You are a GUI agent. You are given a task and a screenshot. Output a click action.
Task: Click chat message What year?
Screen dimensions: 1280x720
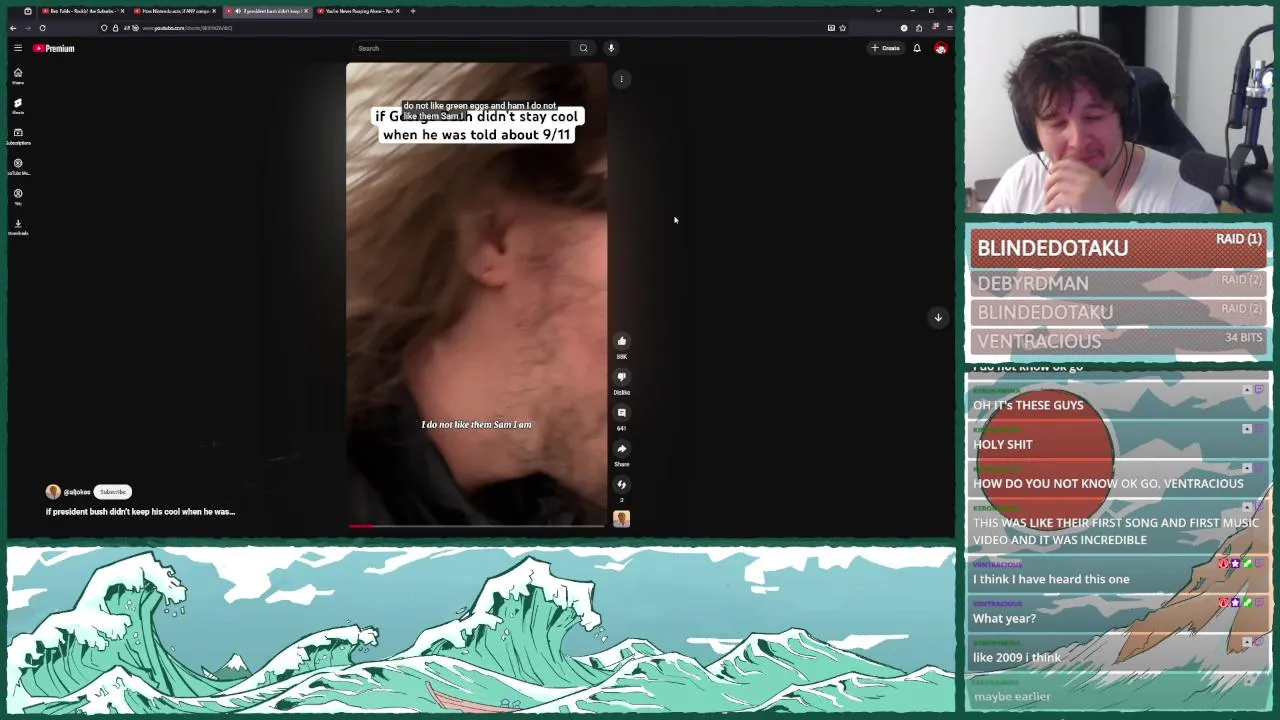(x=1004, y=618)
